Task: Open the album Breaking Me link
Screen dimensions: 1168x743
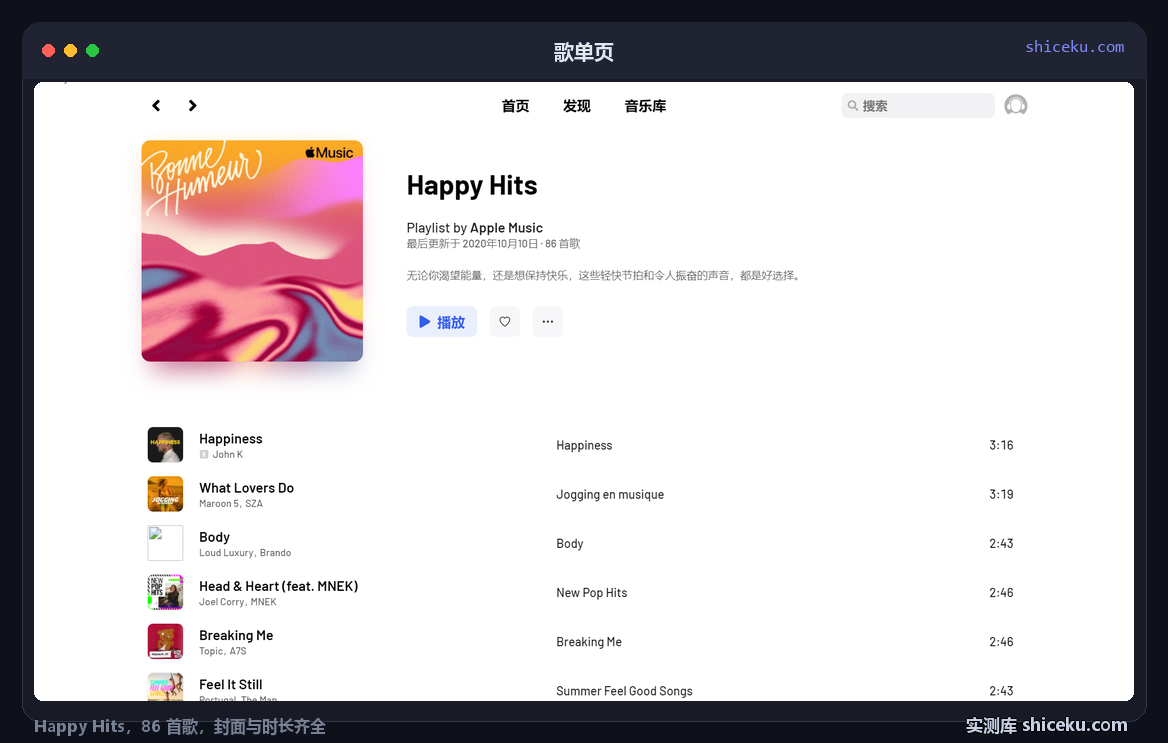Action: pyautogui.click(x=589, y=642)
